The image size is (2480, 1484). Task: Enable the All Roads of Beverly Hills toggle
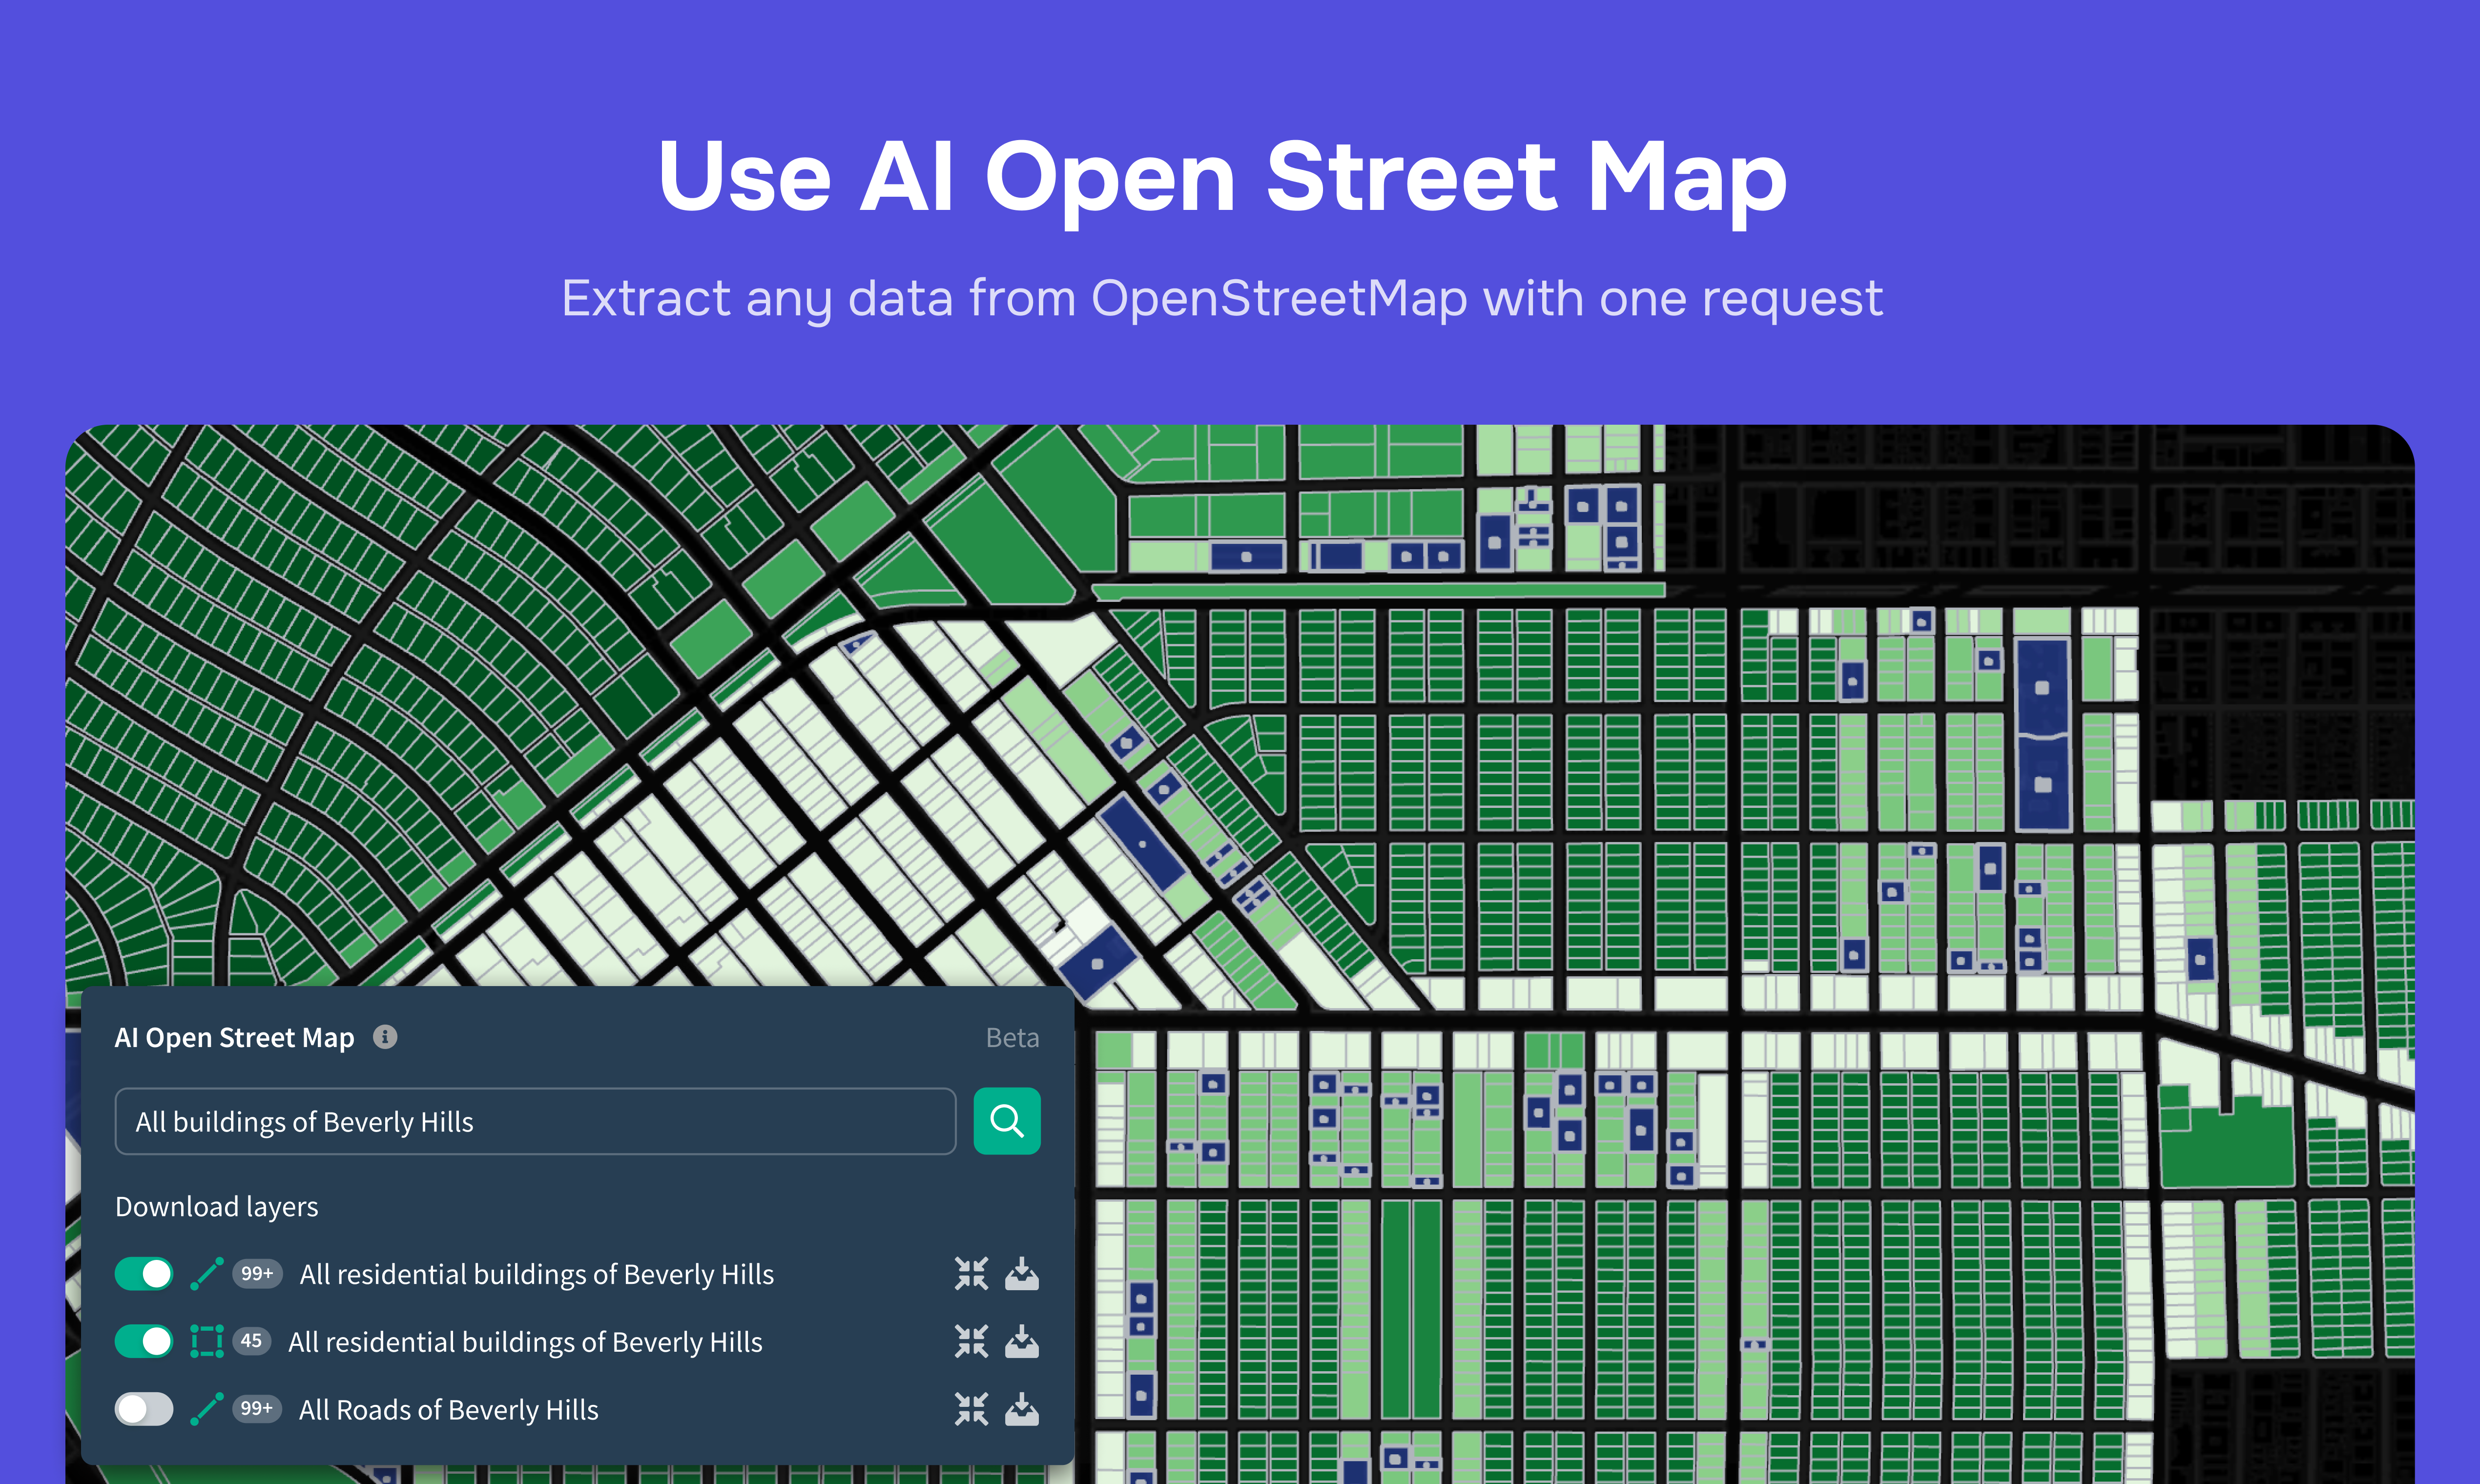[144, 1409]
